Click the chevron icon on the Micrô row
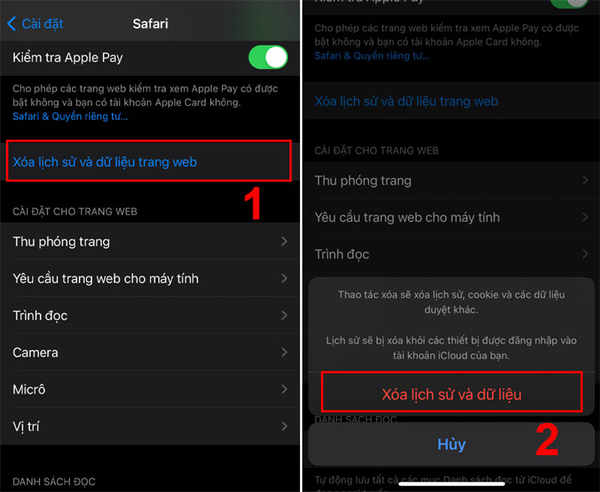The width and height of the screenshot is (600, 492). 284,389
